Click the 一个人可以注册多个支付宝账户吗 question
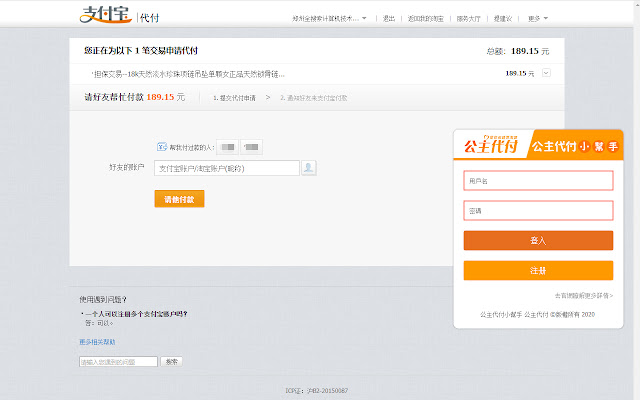 [136, 314]
